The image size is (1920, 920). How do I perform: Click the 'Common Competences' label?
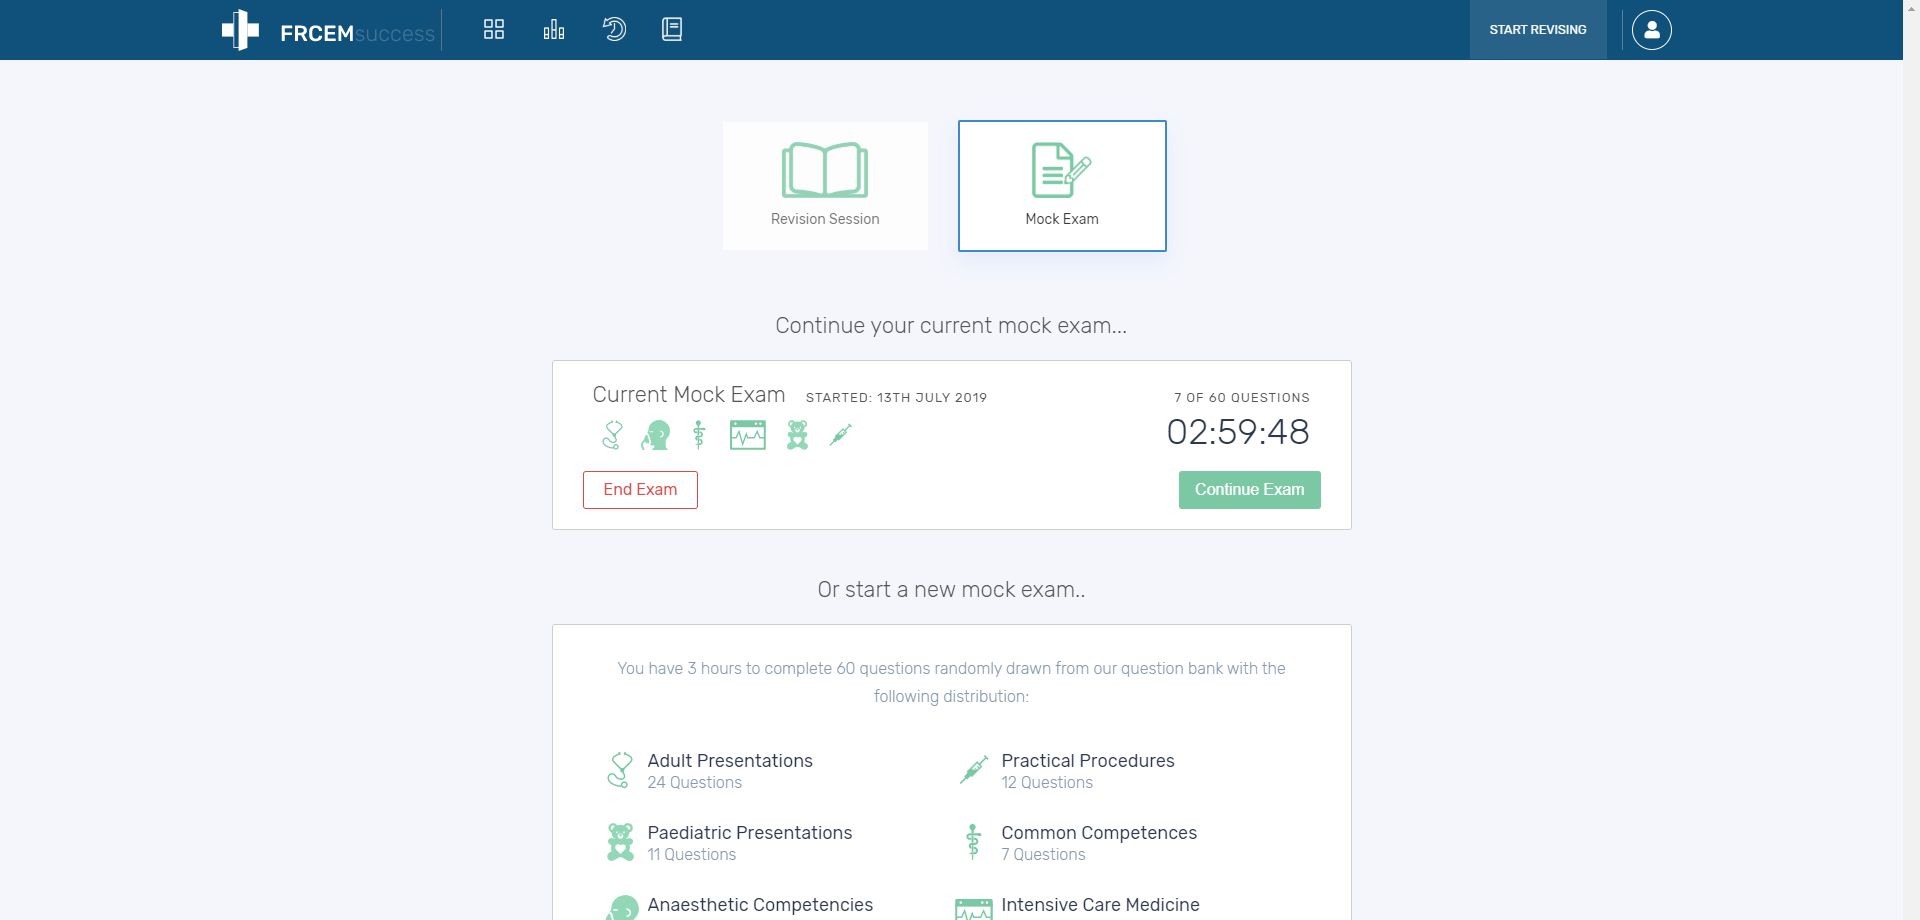click(x=1099, y=833)
